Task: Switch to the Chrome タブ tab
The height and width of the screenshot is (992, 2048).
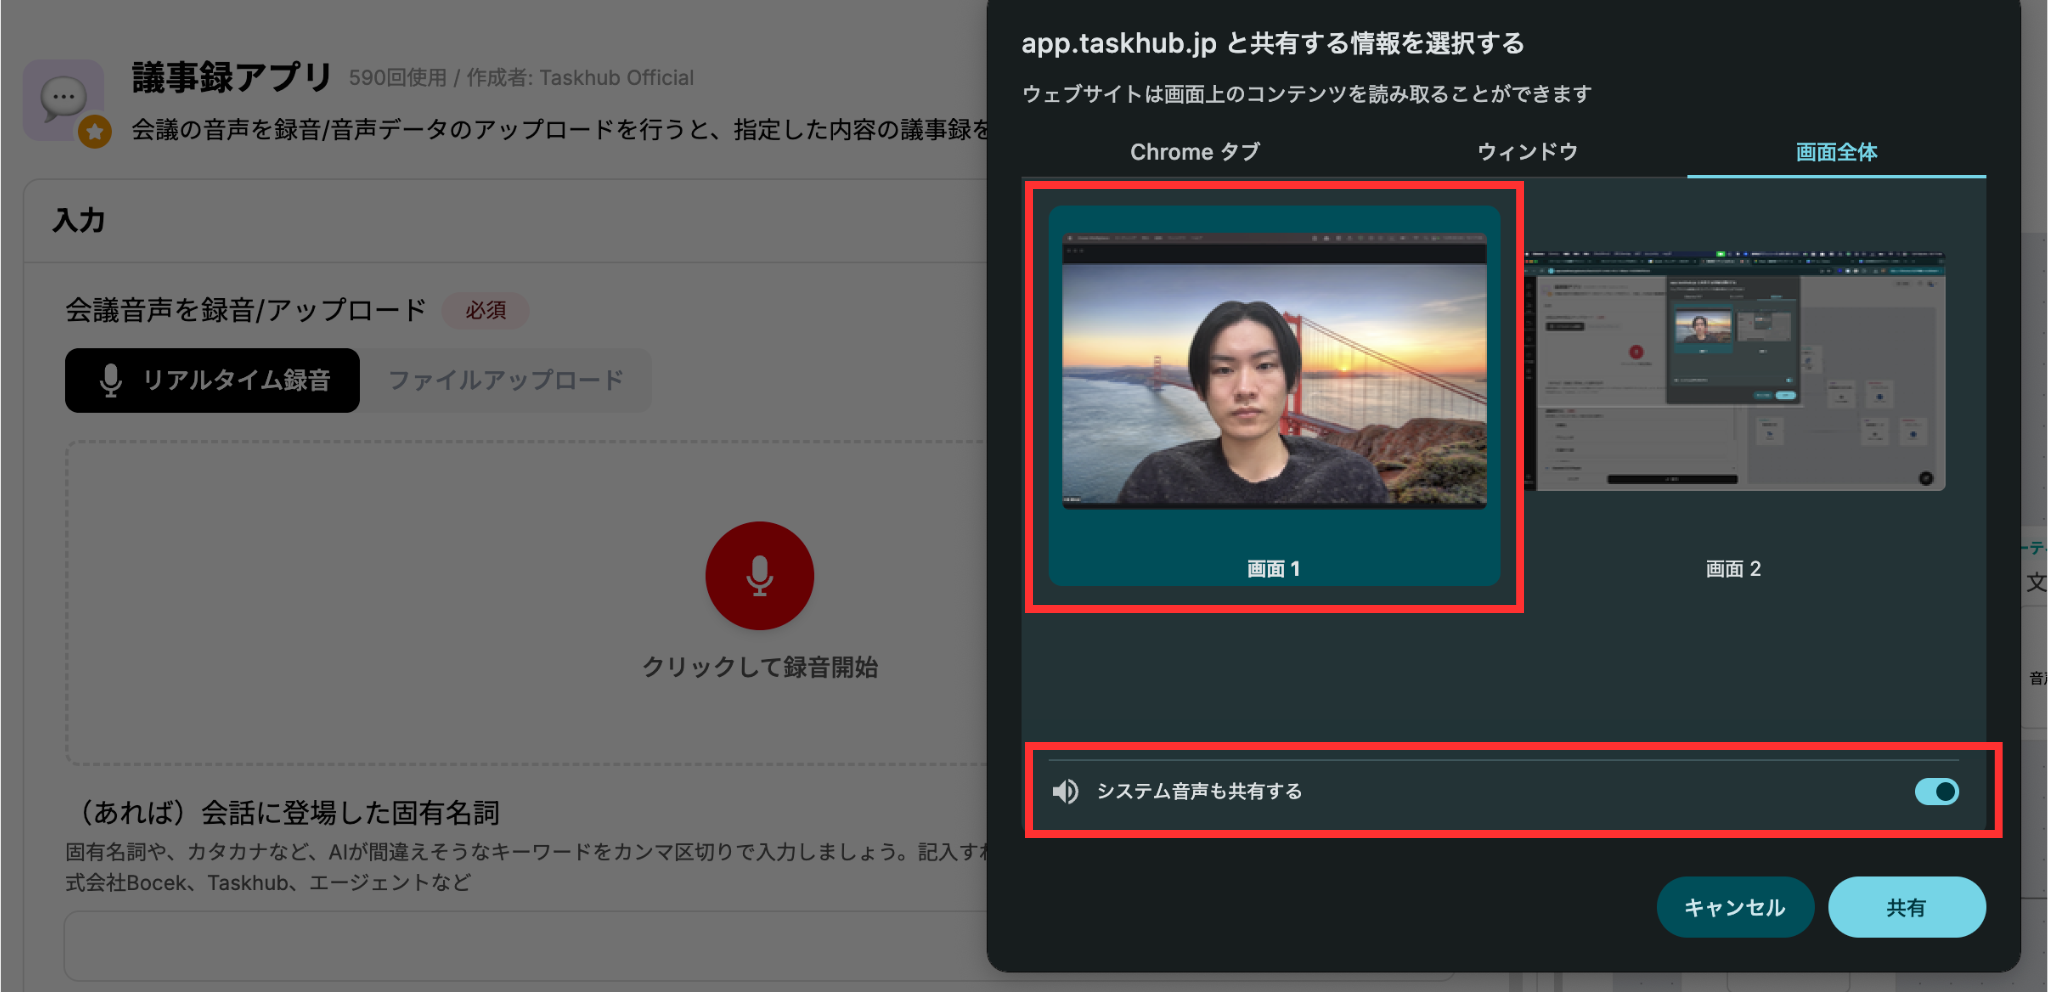Action: pos(1194,152)
